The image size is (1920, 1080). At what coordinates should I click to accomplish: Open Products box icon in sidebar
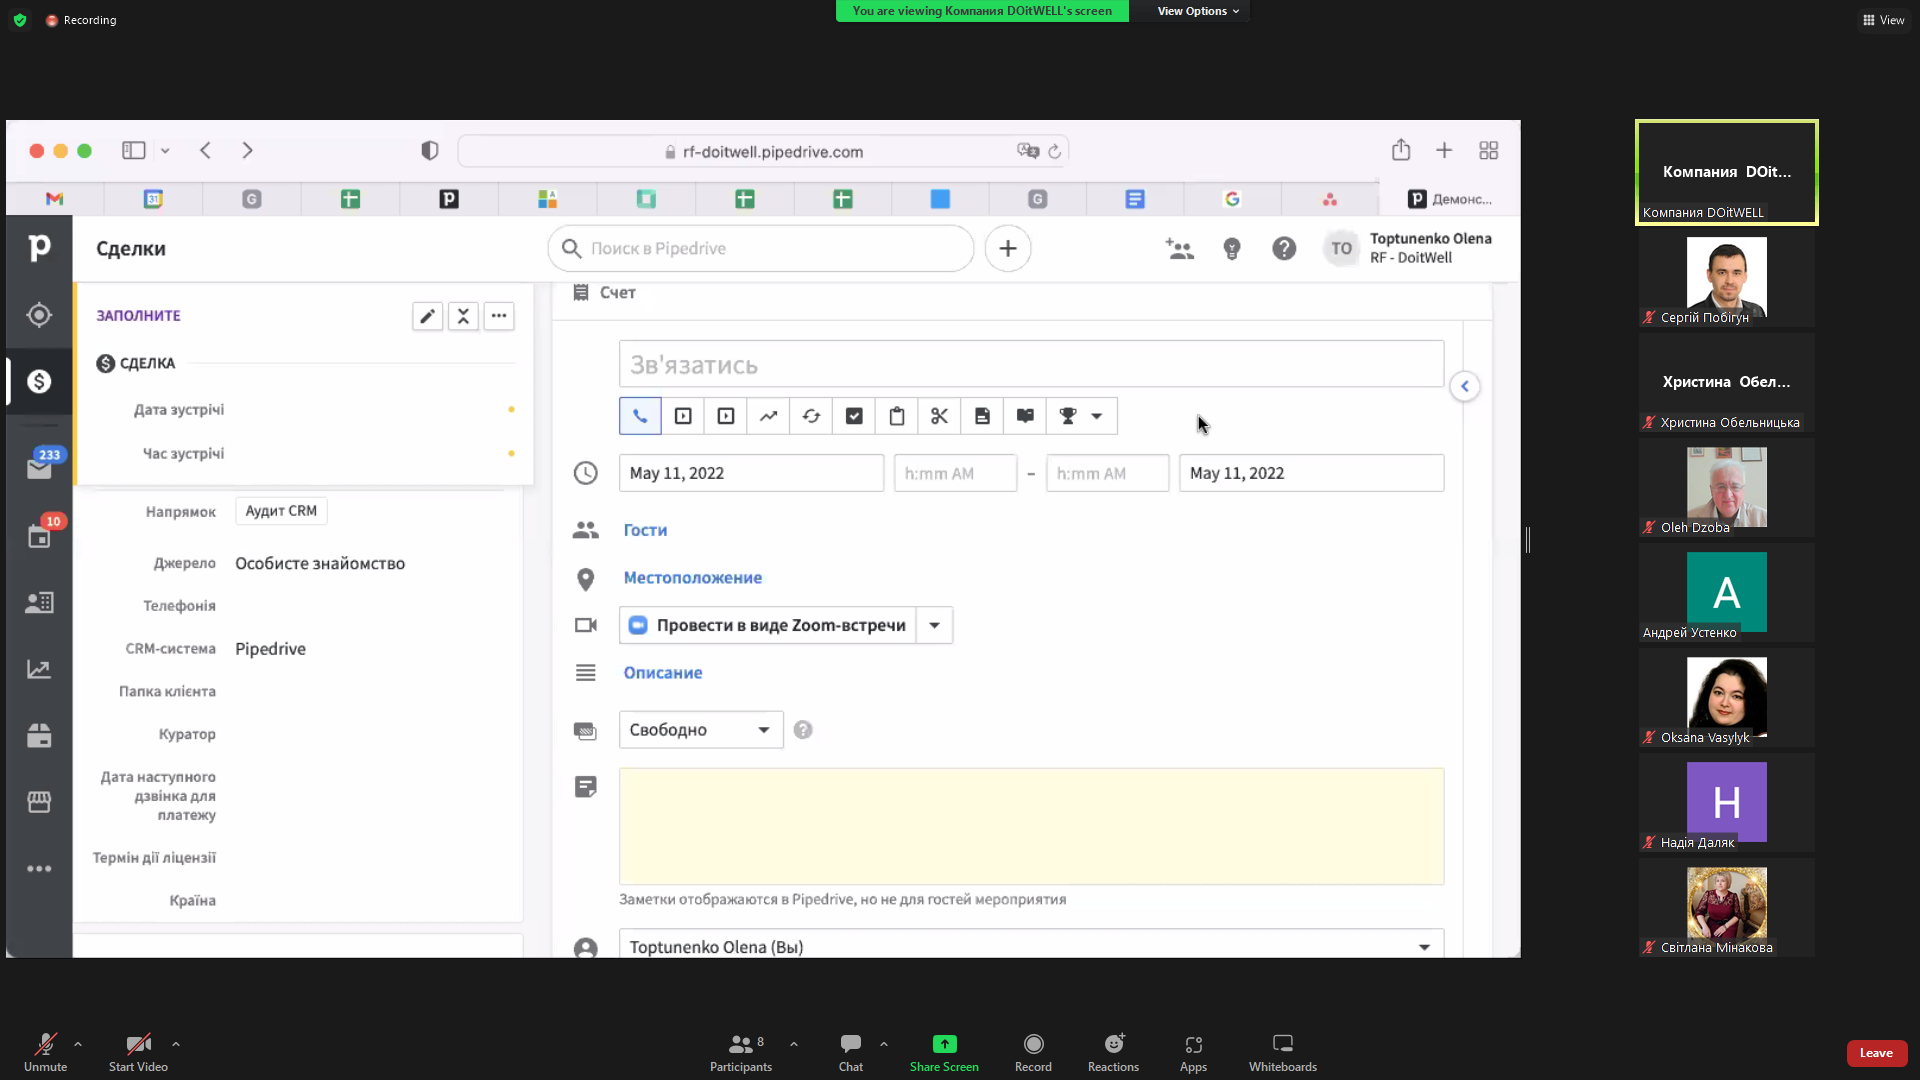(x=39, y=736)
